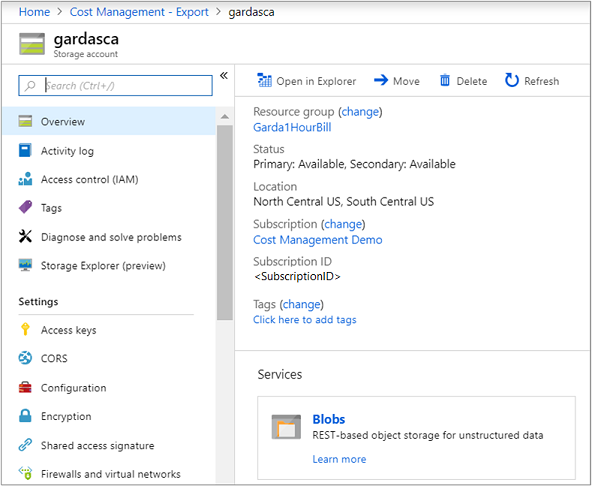
Task: Open Cost Management Demo subscription link
Action: tap(318, 240)
